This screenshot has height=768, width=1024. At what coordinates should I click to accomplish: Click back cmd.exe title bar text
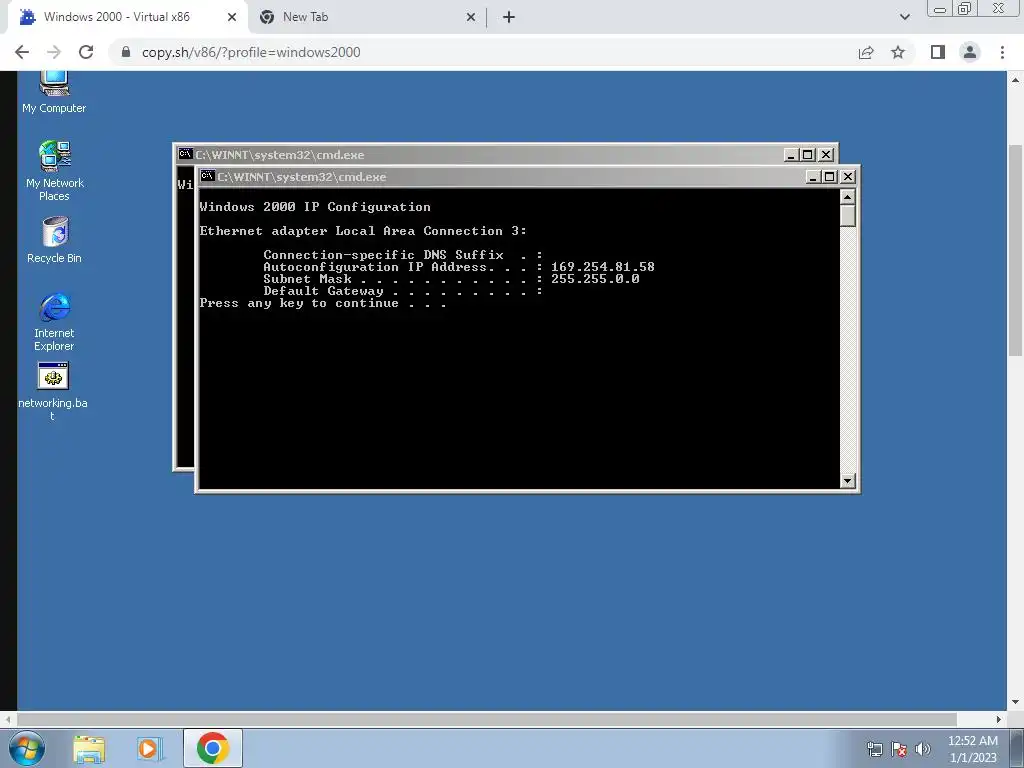280,155
